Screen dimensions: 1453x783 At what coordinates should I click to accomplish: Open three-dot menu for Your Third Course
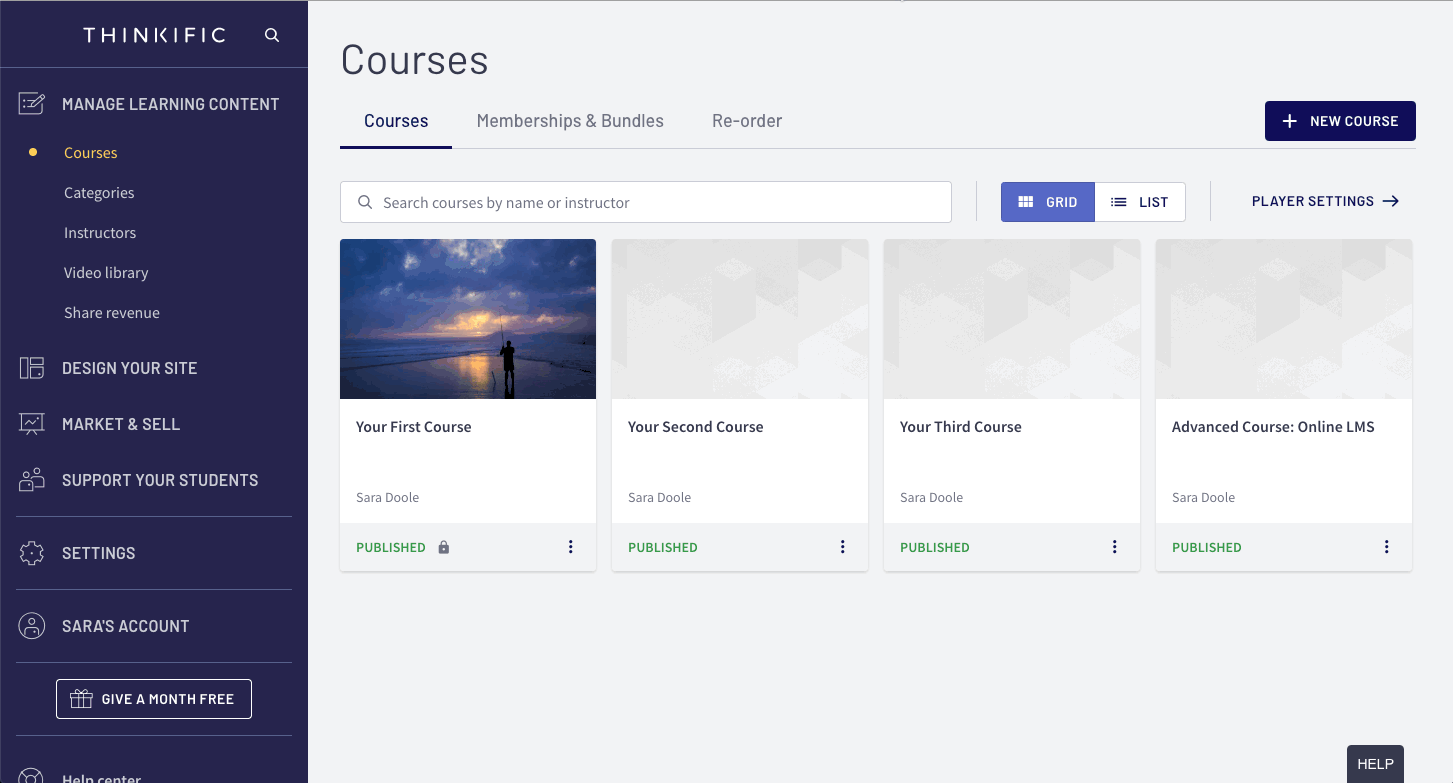click(1115, 547)
